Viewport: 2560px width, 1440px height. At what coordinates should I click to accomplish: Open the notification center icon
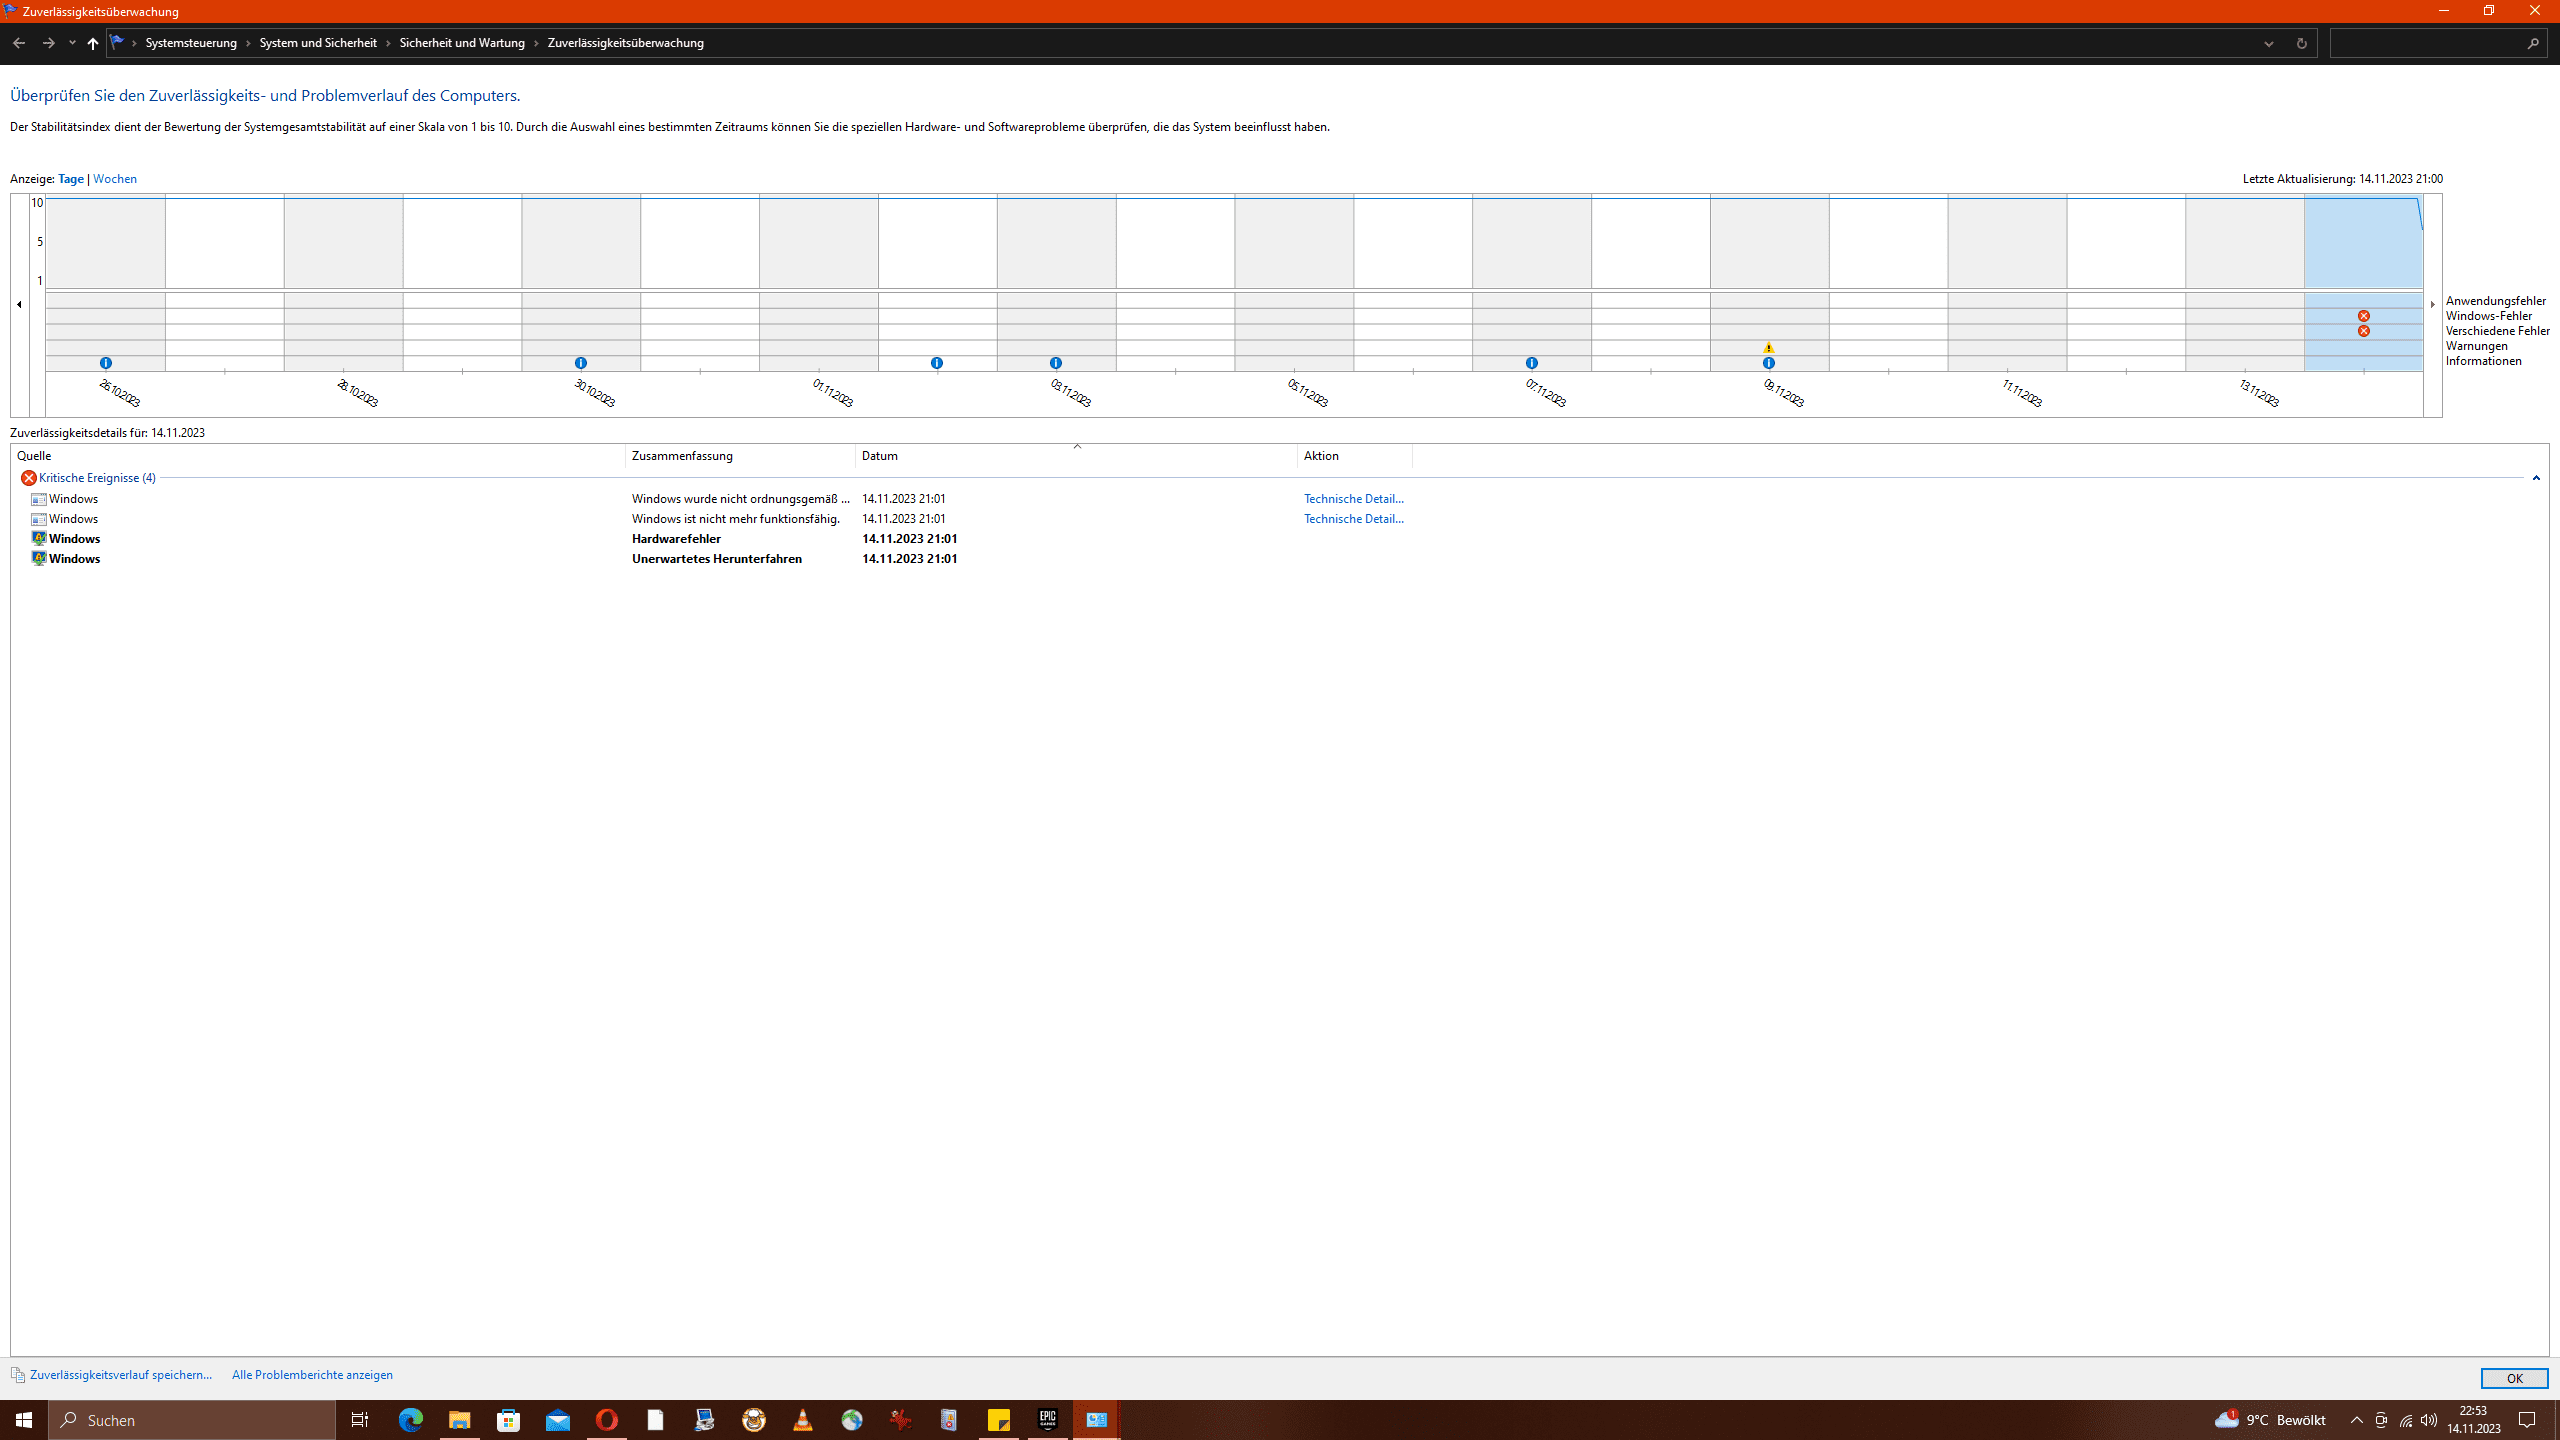click(2527, 1420)
